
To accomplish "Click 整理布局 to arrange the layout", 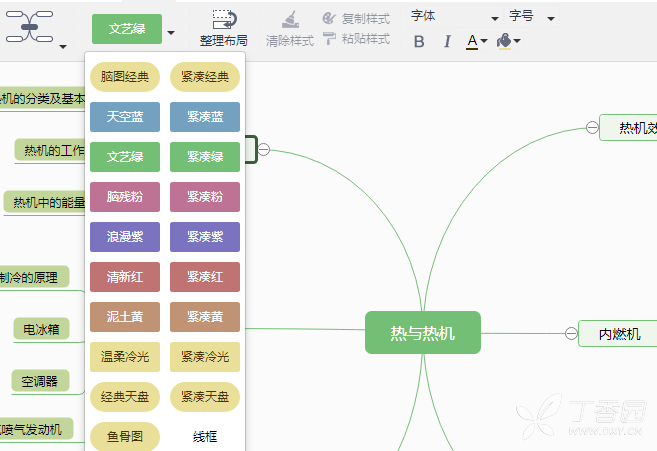I will (224, 29).
